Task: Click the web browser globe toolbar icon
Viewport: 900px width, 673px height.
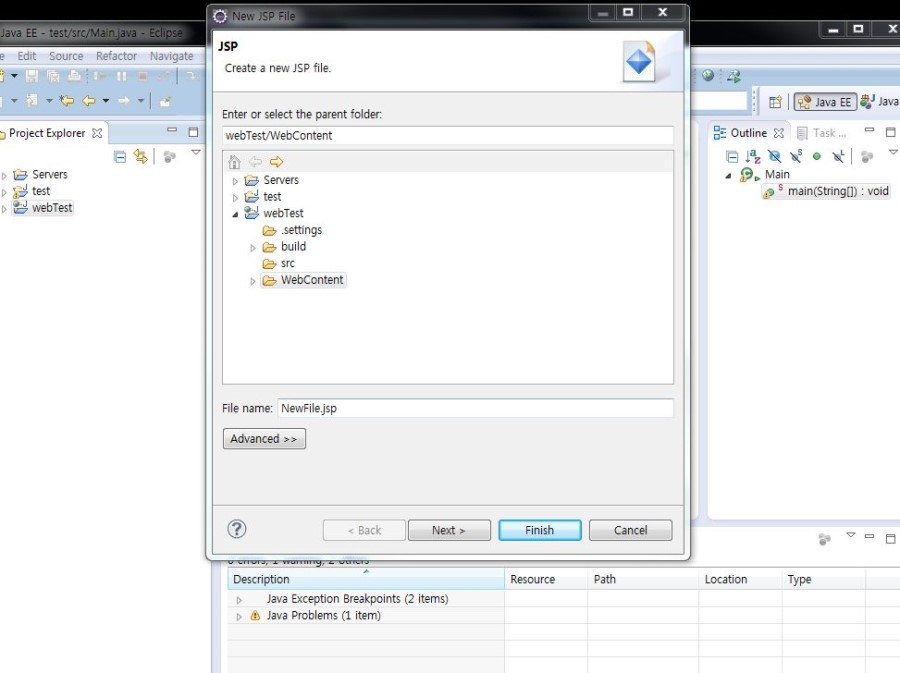Action: click(x=708, y=75)
